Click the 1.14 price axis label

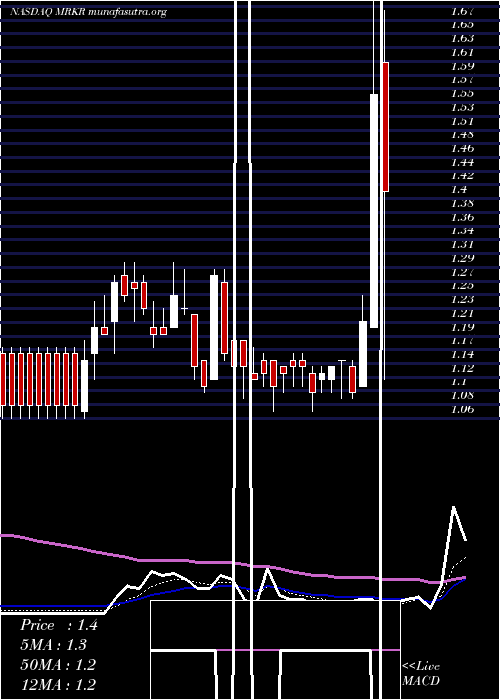click(x=462, y=355)
